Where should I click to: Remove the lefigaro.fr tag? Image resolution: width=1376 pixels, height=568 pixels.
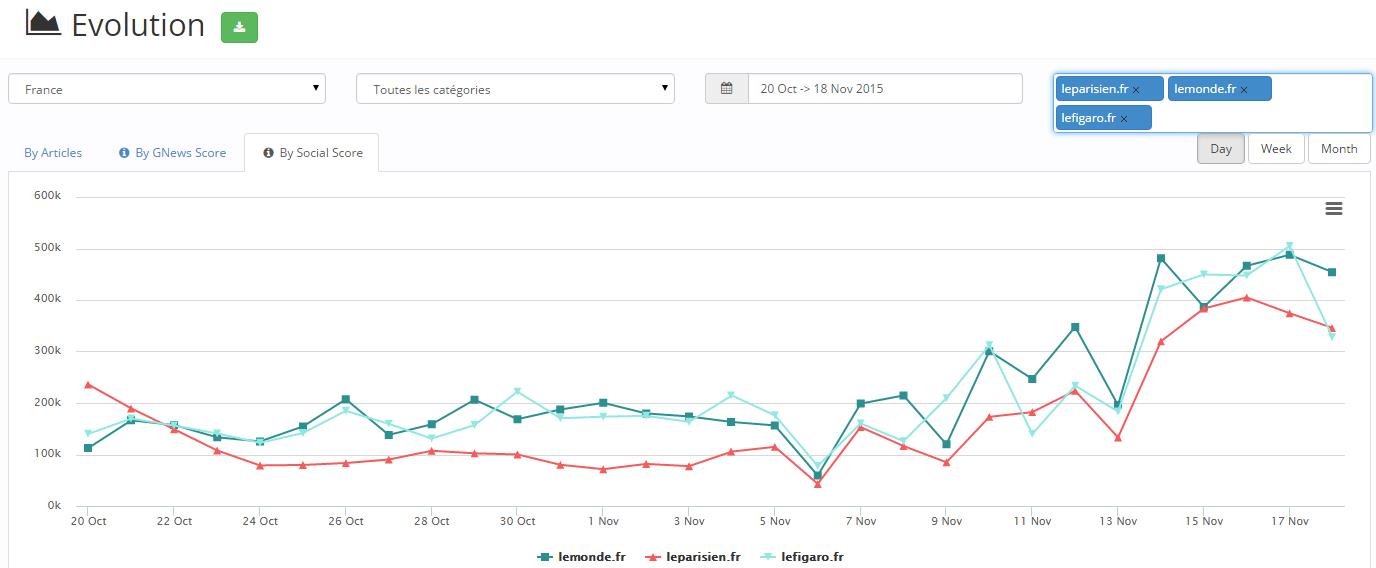tap(1124, 119)
